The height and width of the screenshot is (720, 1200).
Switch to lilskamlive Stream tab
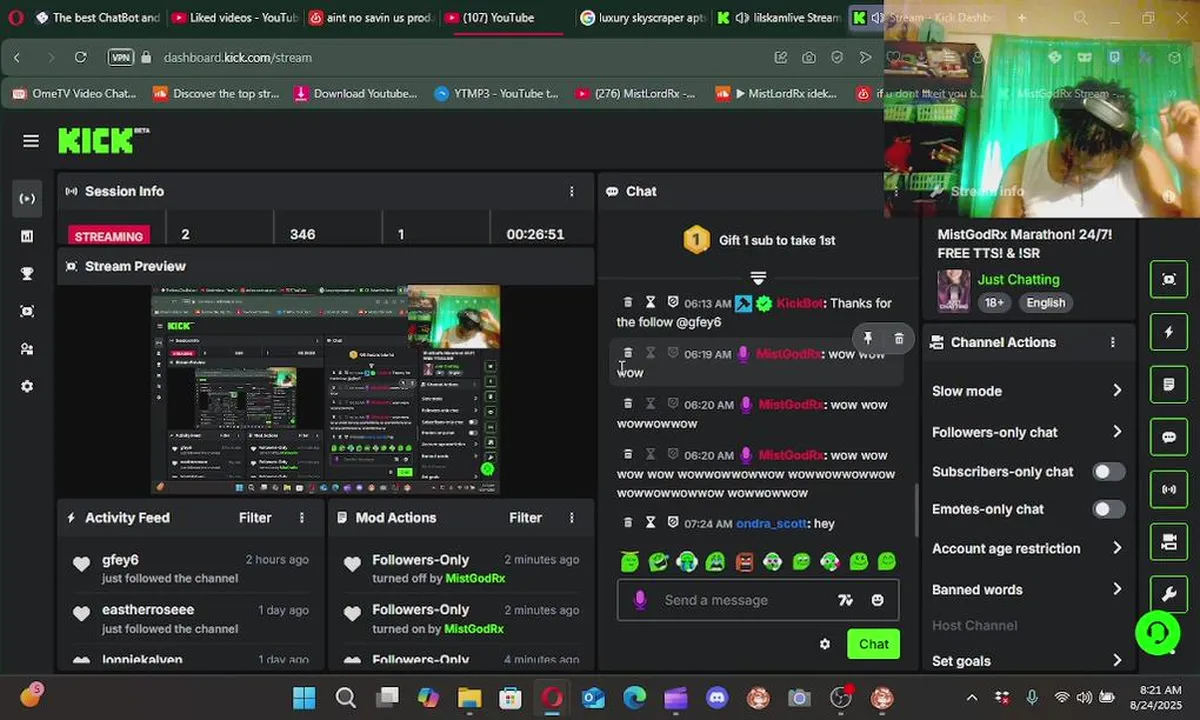point(777,18)
